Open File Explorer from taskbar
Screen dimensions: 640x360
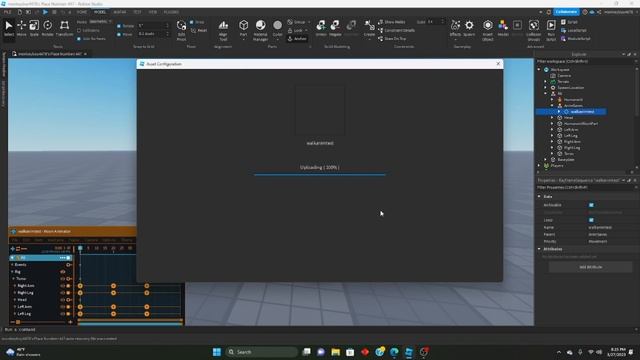pyautogui.click(x=336, y=352)
